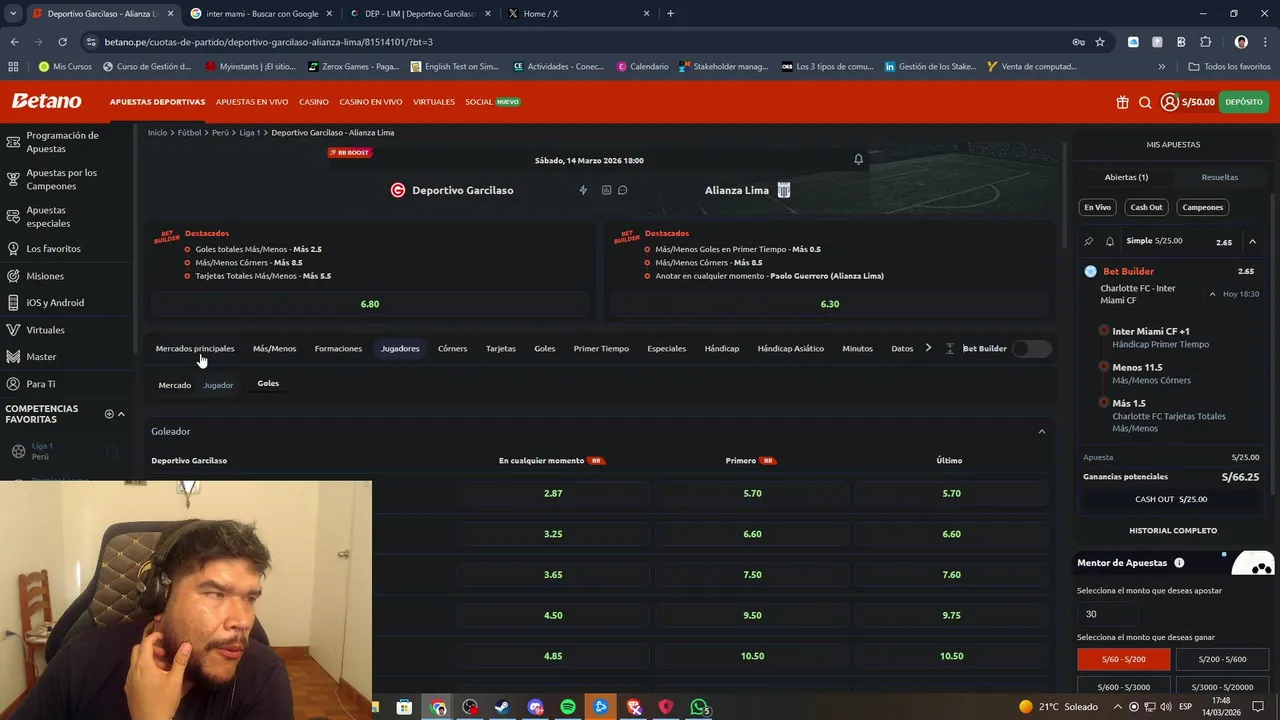1280x720 pixels.
Task: Click the Depósito button
Action: [x=1244, y=102]
